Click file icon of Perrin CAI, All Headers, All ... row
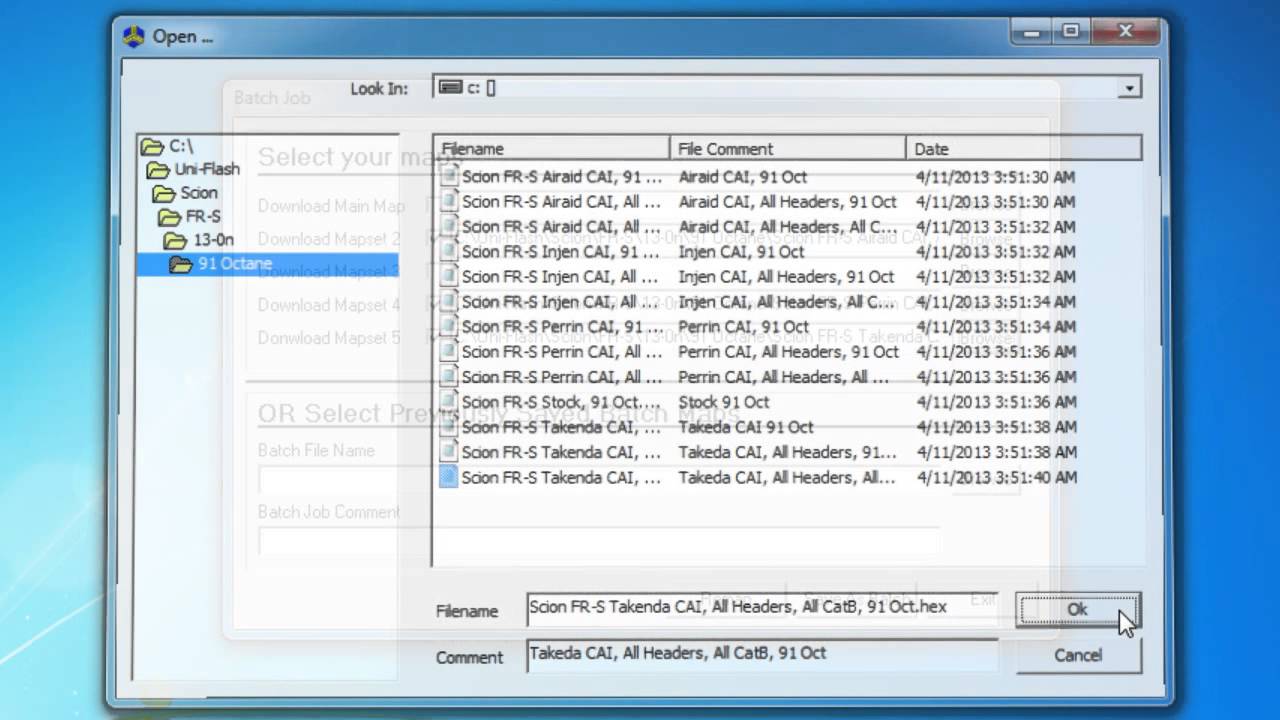Image resolution: width=1280 pixels, height=720 pixels. click(448, 377)
